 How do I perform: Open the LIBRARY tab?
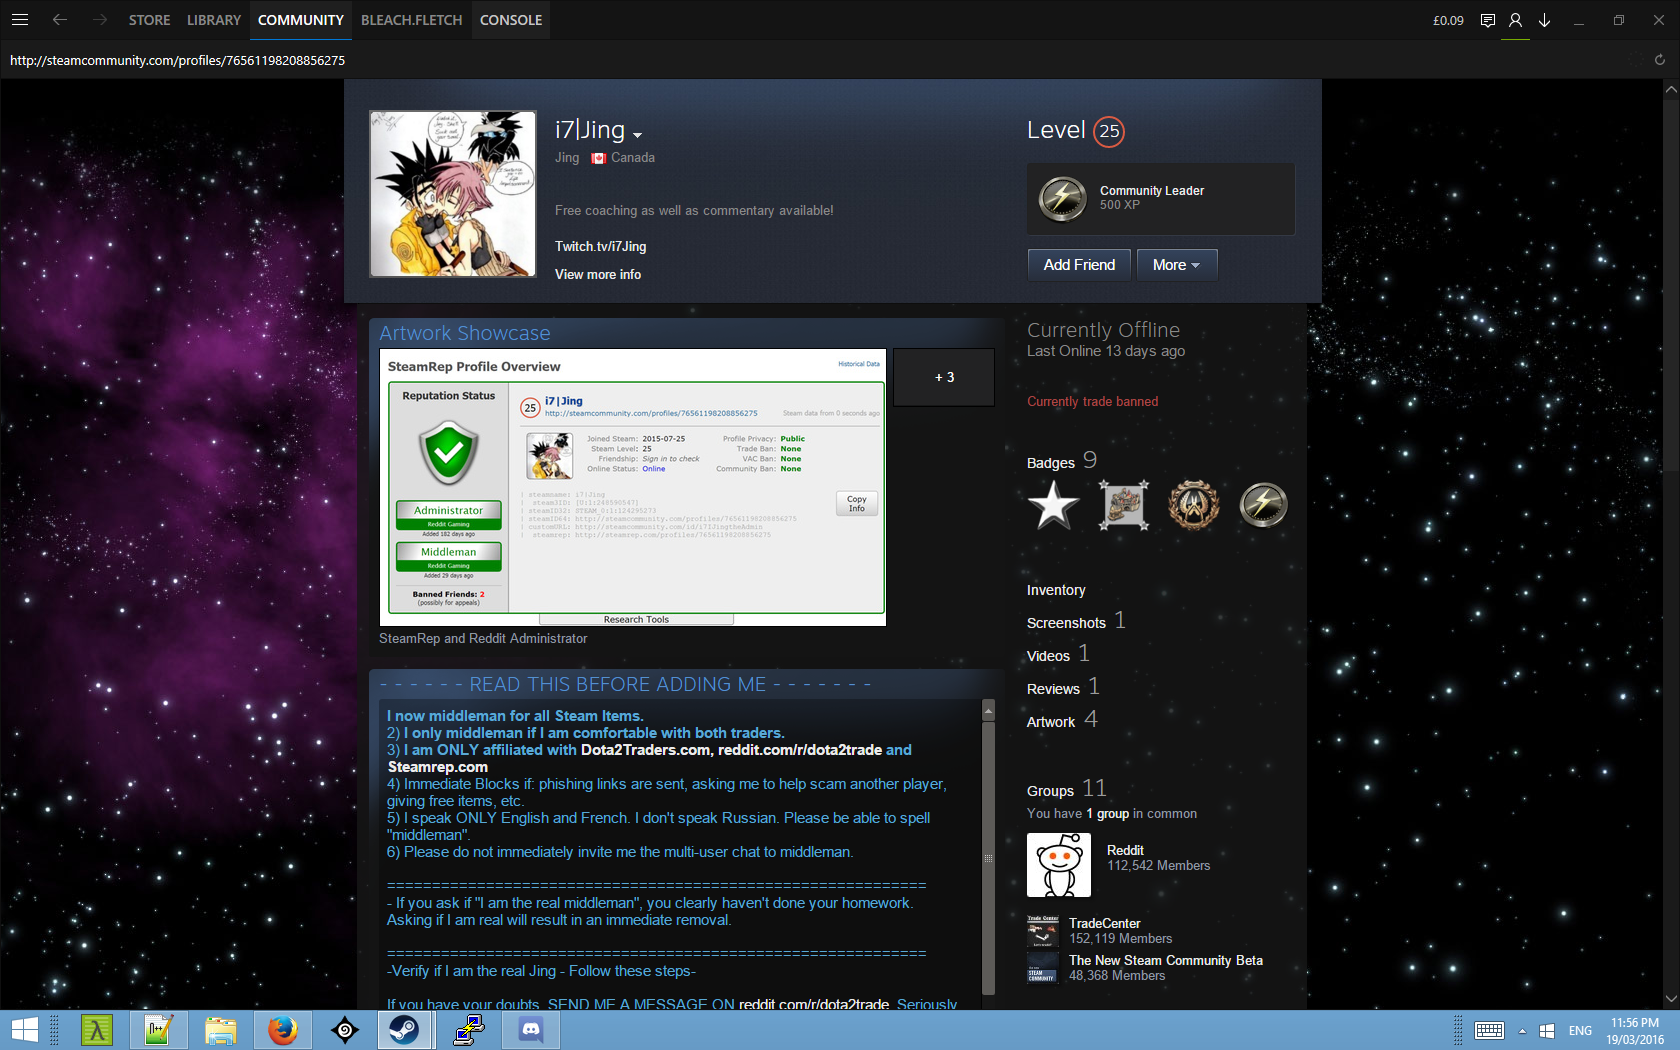(213, 20)
